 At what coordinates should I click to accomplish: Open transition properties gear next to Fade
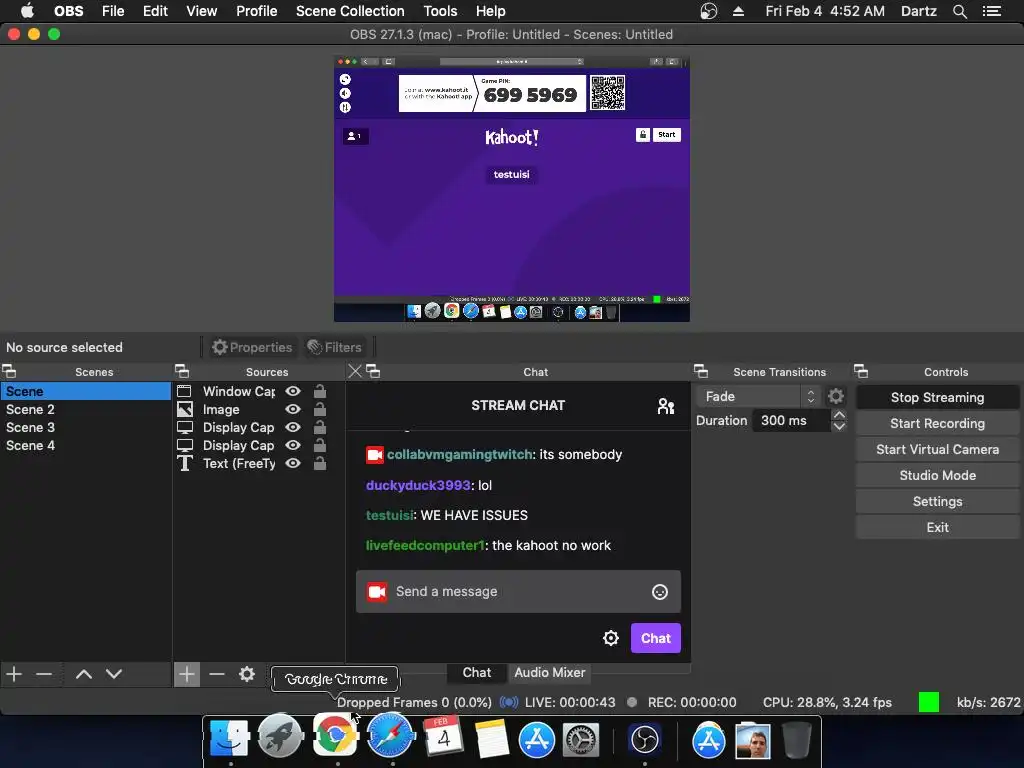pos(836,396)
